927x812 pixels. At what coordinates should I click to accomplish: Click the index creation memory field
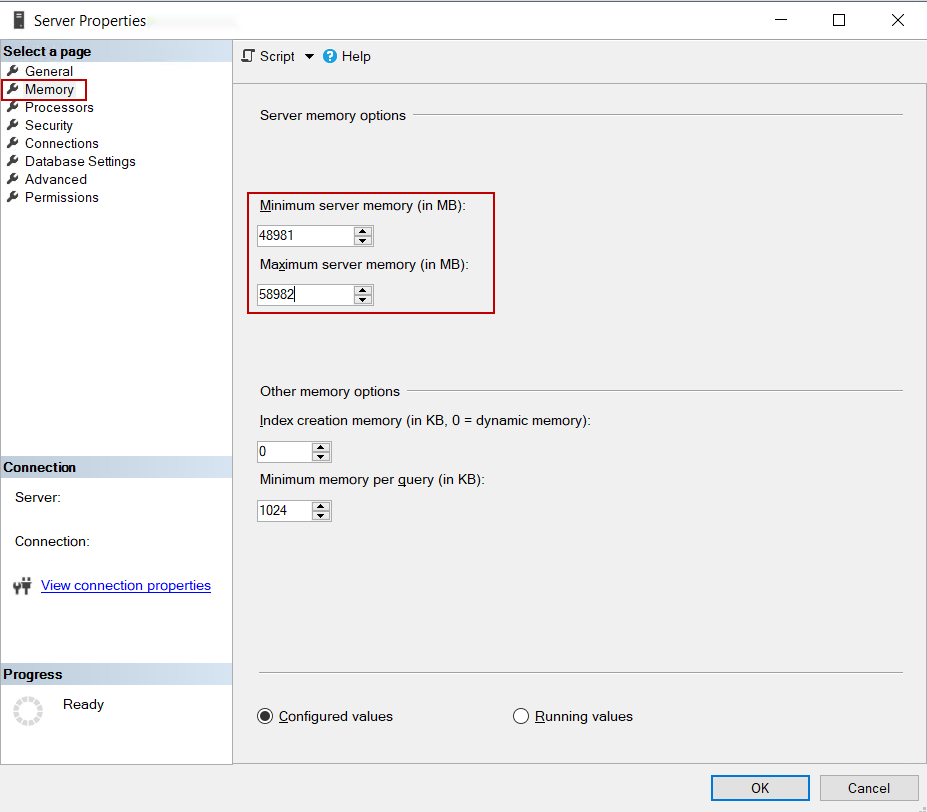coord(284,452)
